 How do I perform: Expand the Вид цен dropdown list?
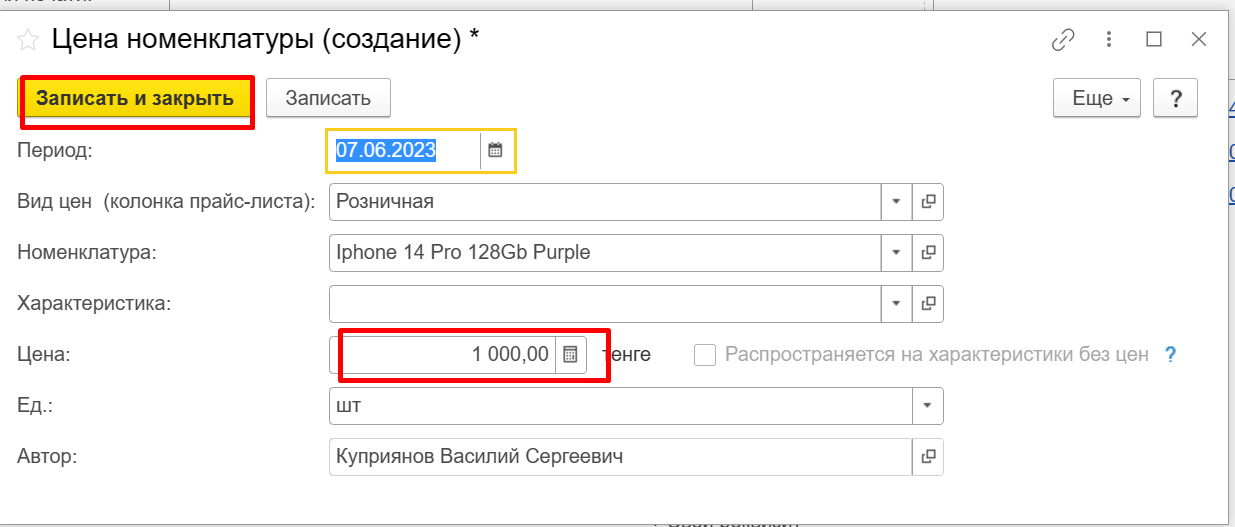896,202
